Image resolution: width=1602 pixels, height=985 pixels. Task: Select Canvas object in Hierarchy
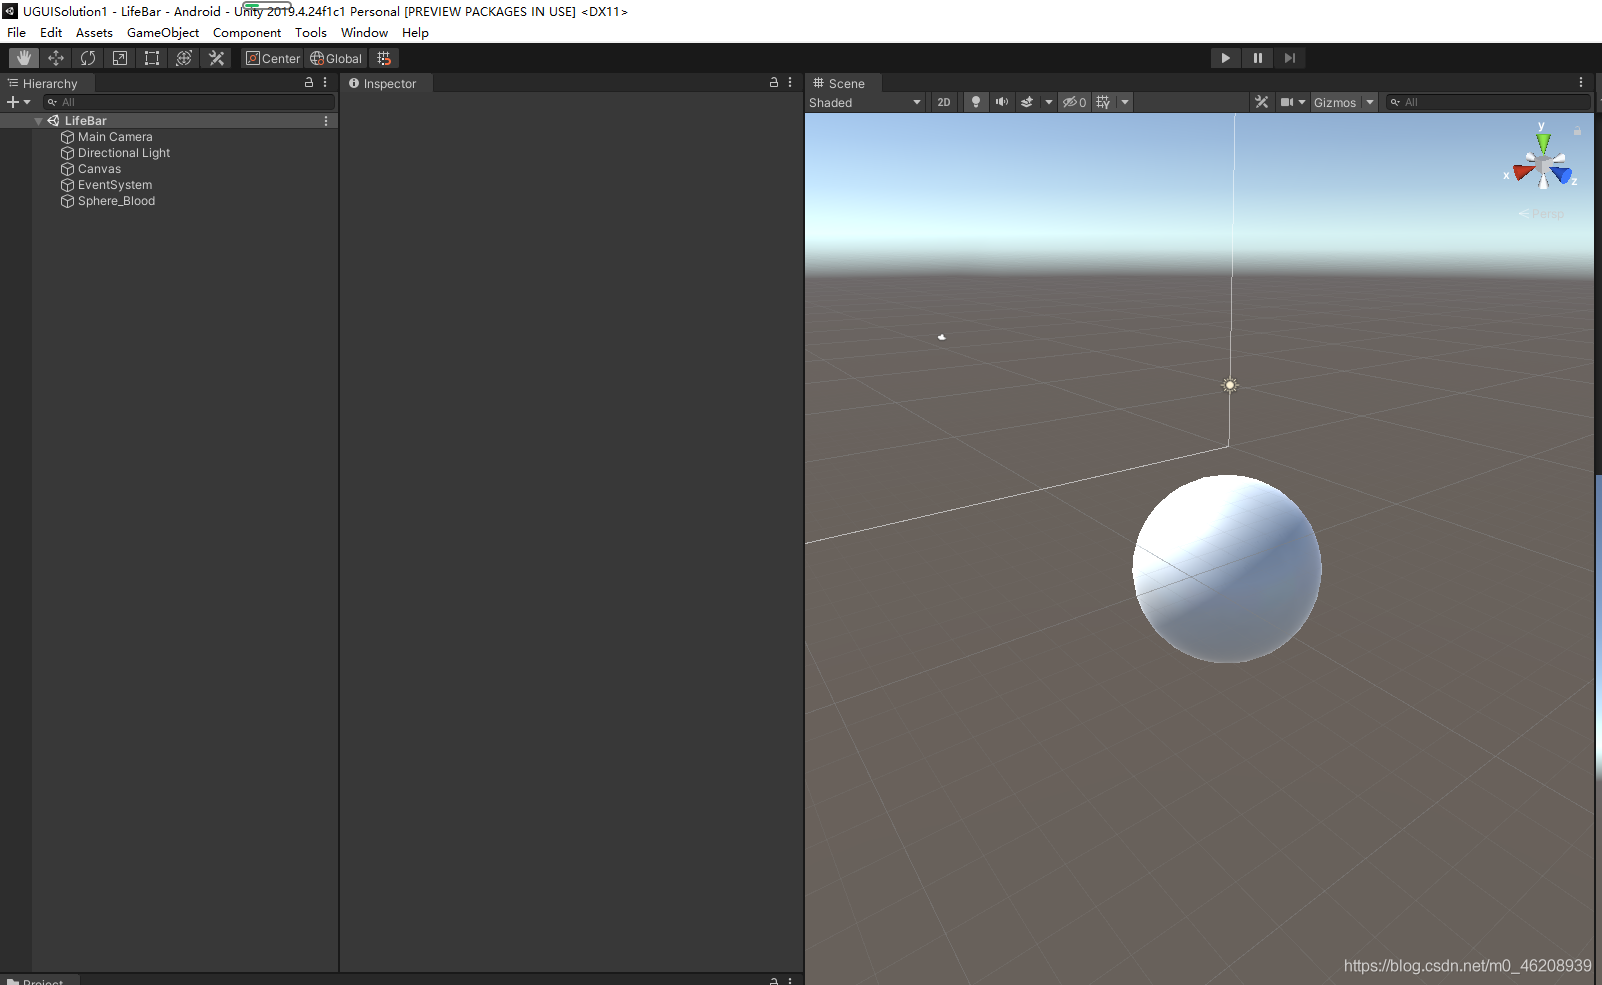click(99, 169)
